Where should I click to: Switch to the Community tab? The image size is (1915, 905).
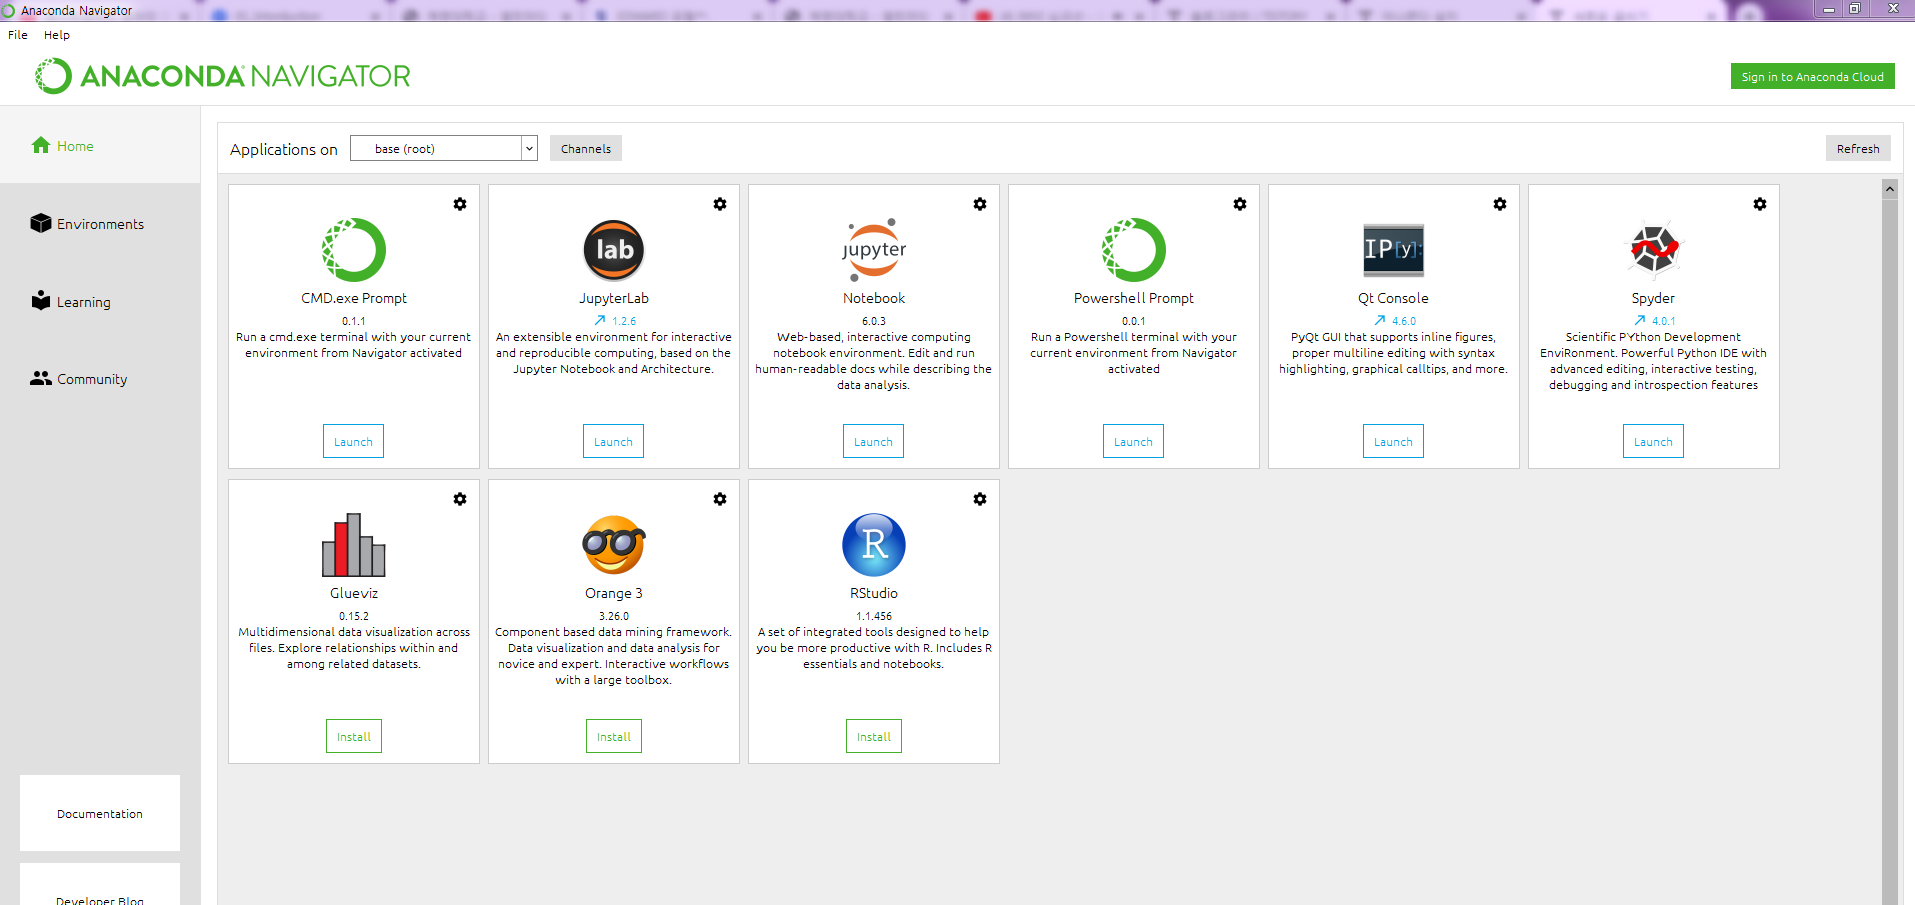click(100, 379)
